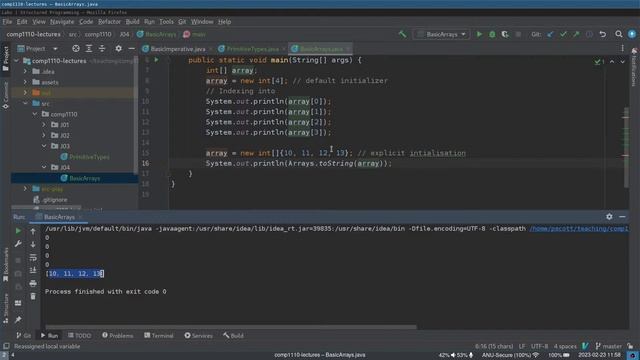Rerun BasicArrays in Run panel

pyautogui.click(x=18, y=231)
